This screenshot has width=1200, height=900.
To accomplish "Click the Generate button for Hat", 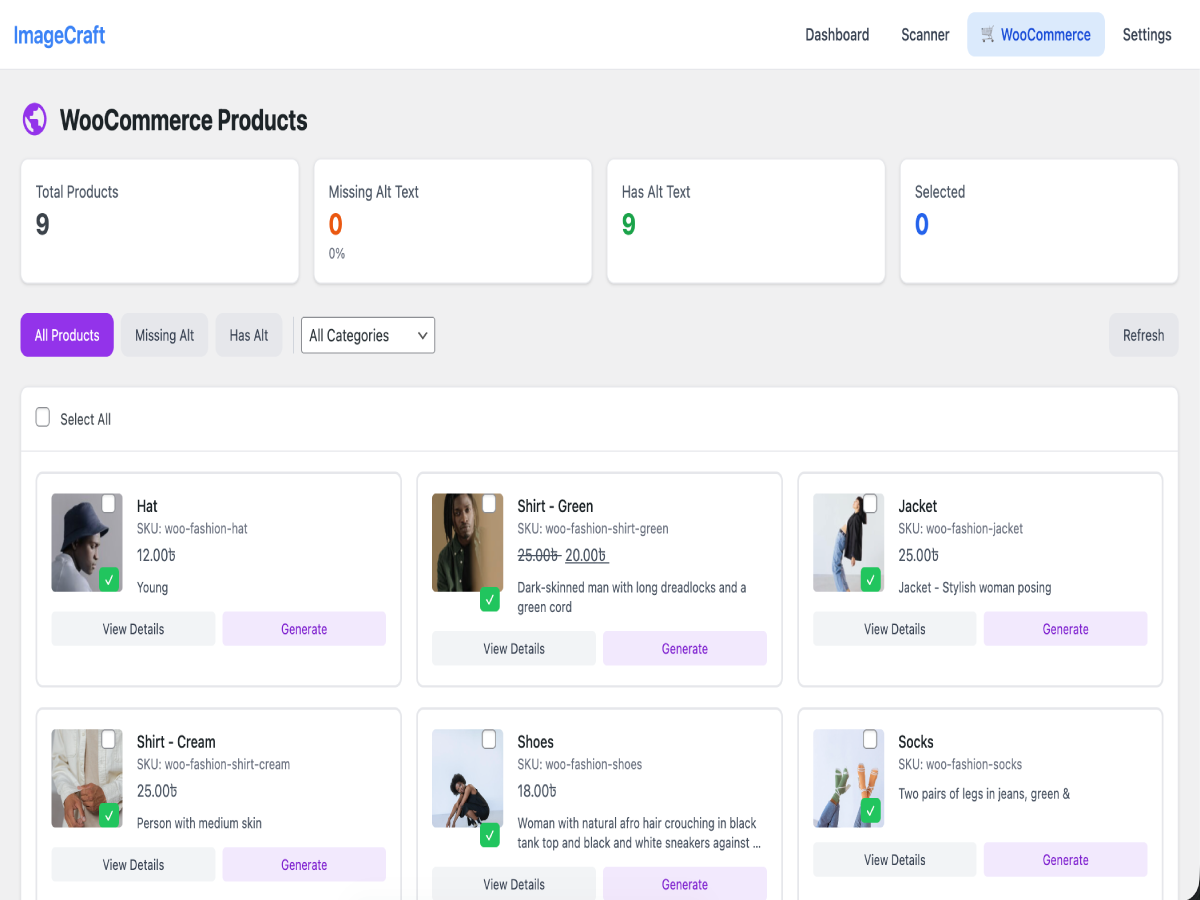I will point(304,628).
